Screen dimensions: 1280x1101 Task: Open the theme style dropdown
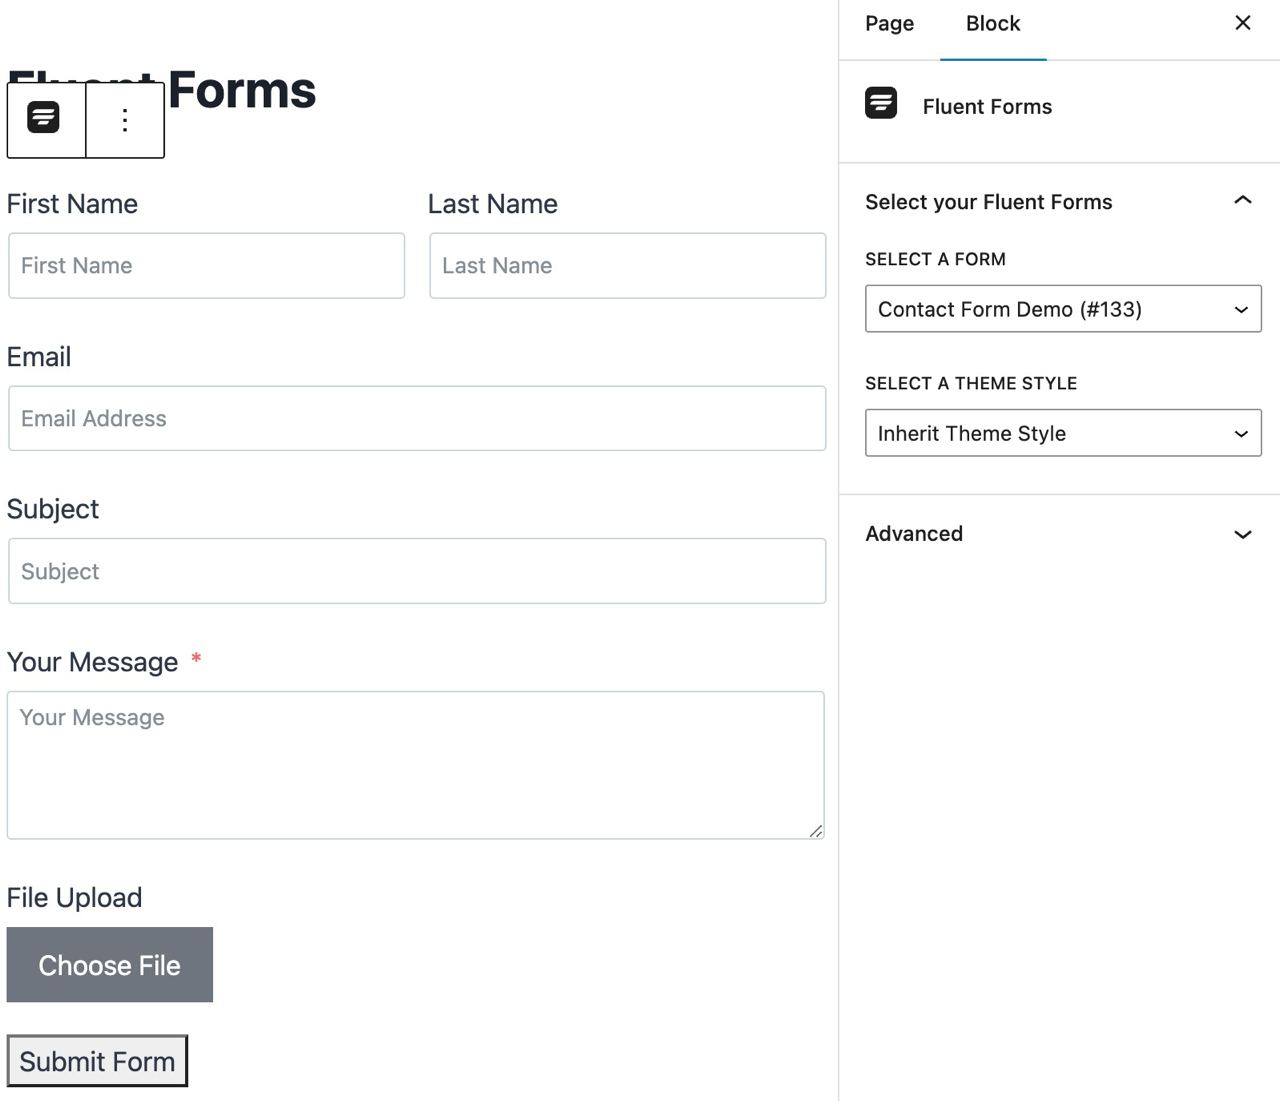click(x=1062, y=434)
